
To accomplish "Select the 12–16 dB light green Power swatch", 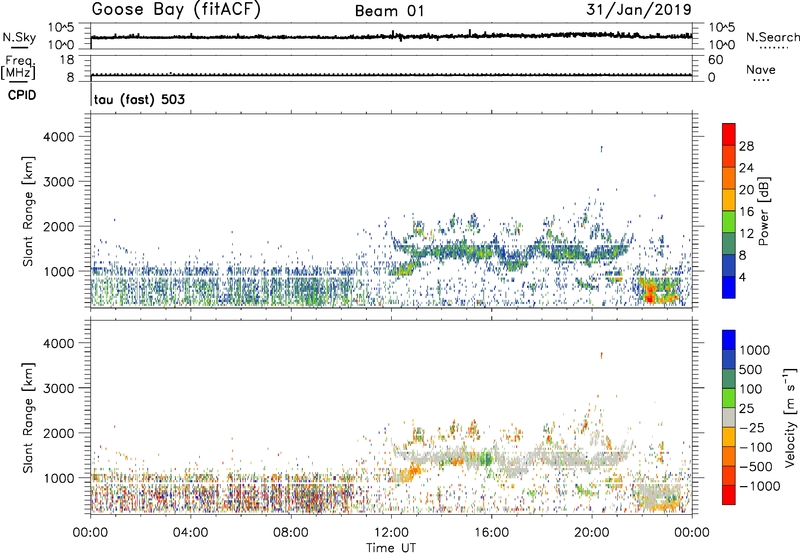I will tap(729, 222).
